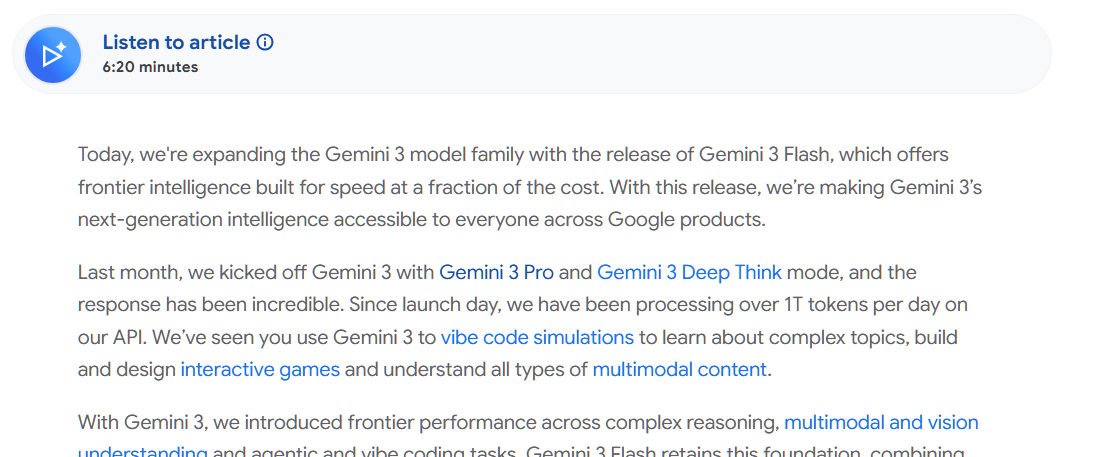The image size is (1102, 457).
Task: Click the partially visible "understanding" link text
Action: 143,452
